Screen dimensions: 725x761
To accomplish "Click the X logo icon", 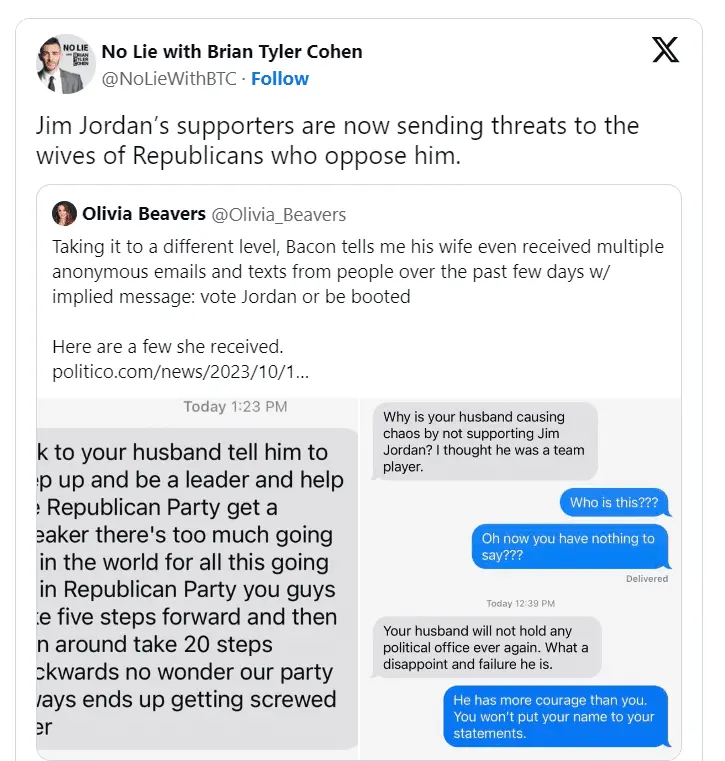I will point(665,50).
